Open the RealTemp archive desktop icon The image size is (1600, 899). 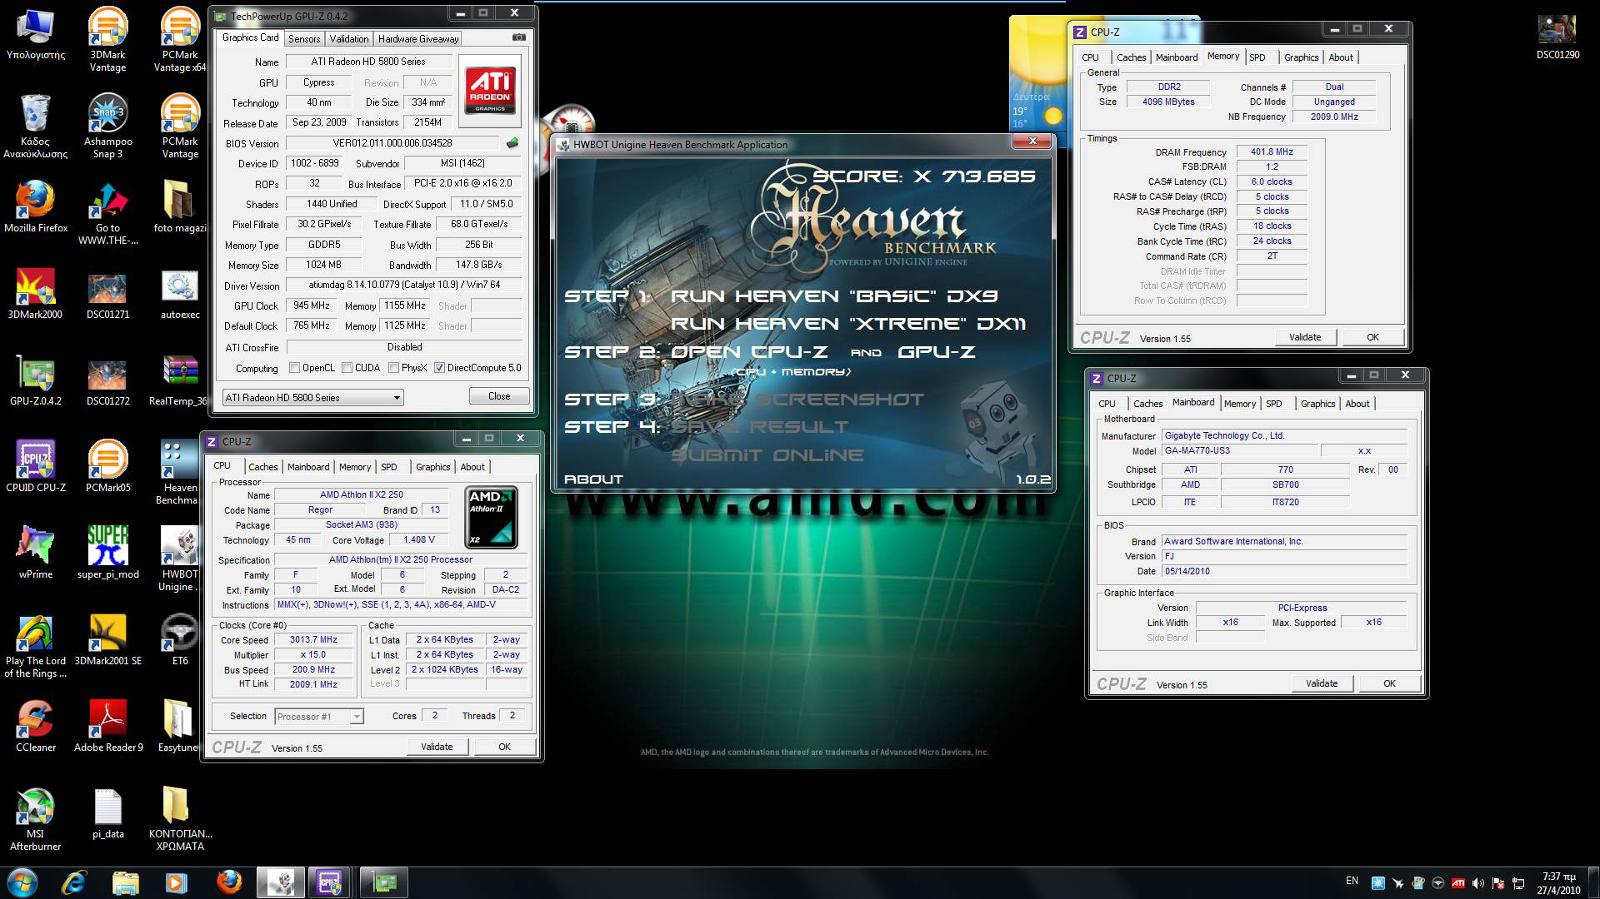click(x=179, y=380)
